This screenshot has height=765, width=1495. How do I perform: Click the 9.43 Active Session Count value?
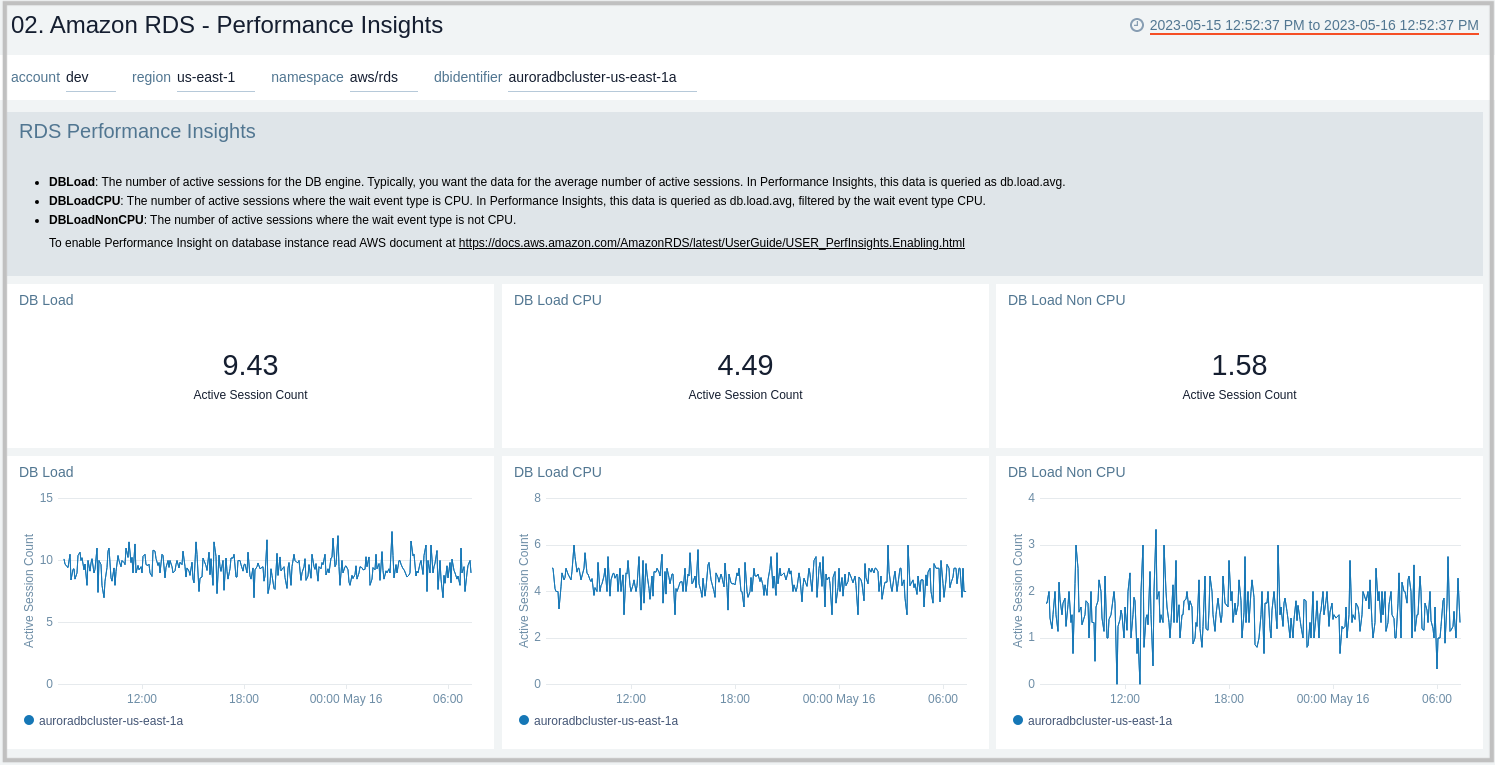(x=250, y=365)
